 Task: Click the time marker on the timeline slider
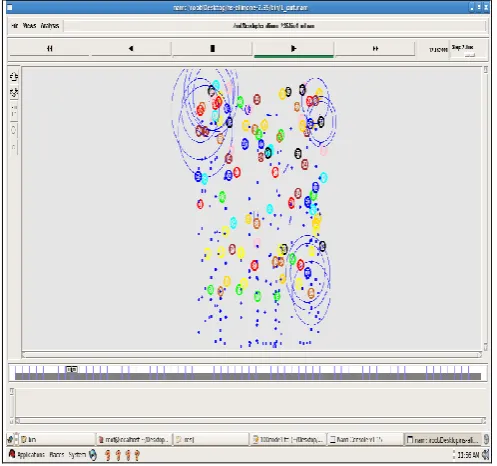[72, 369]
